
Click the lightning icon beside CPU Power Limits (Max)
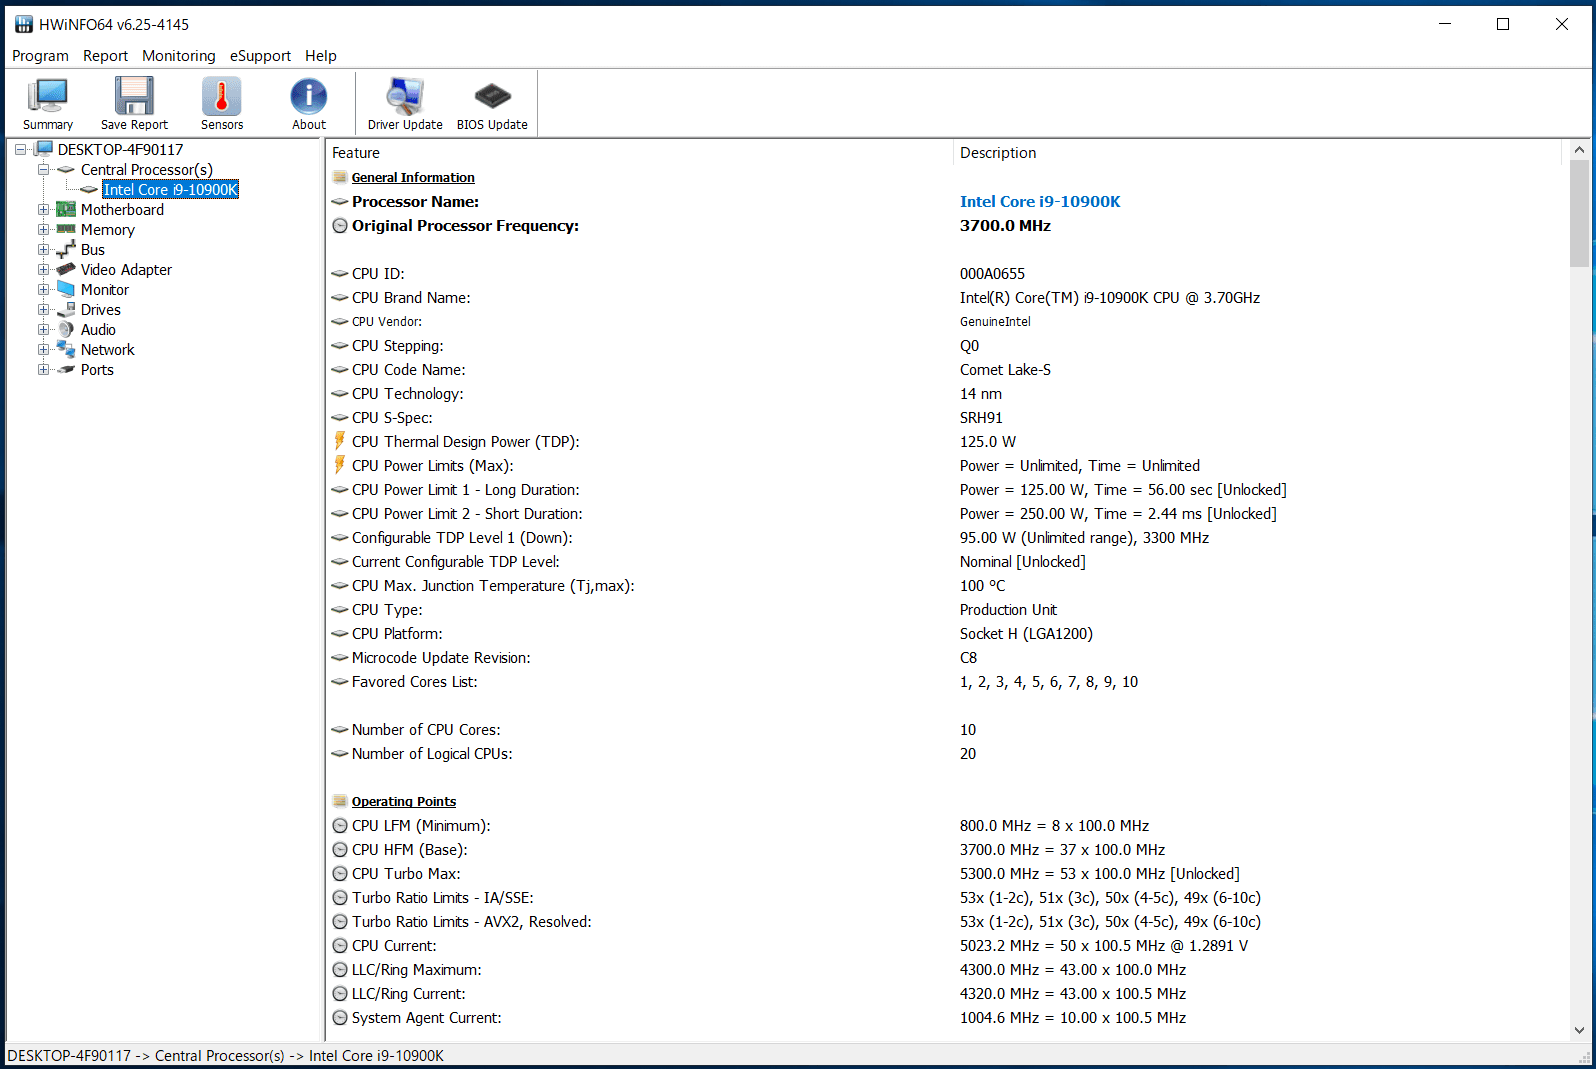point(340,465)
